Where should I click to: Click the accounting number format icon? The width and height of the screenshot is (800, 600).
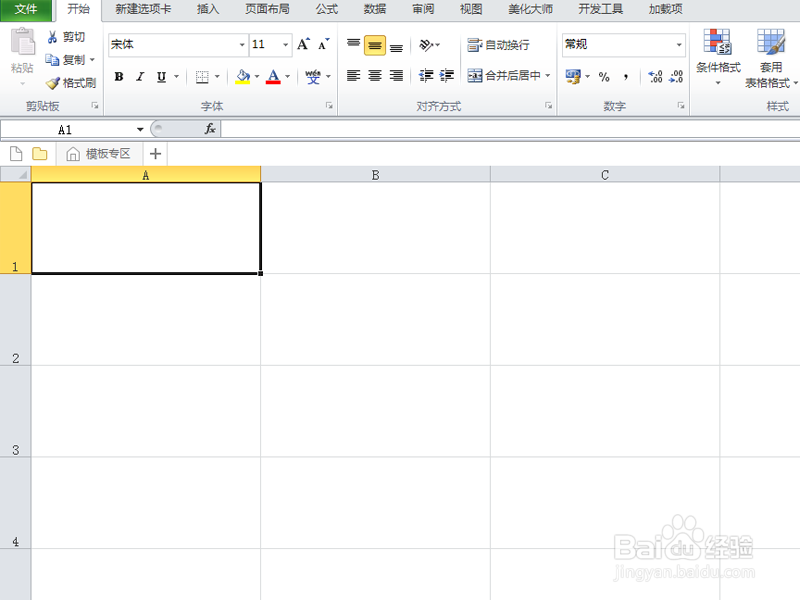click(x=573, y=77)
